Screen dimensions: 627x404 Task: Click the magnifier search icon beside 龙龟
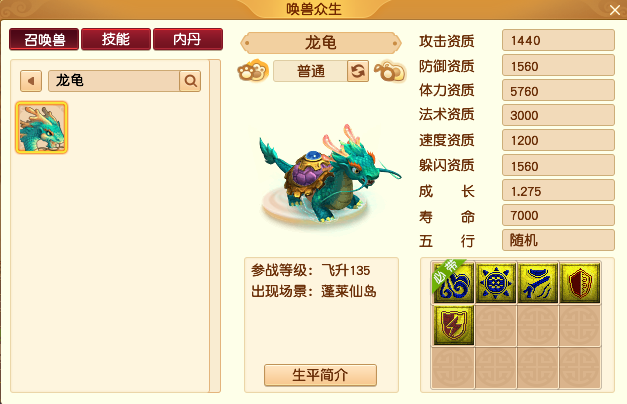point(190,81)
